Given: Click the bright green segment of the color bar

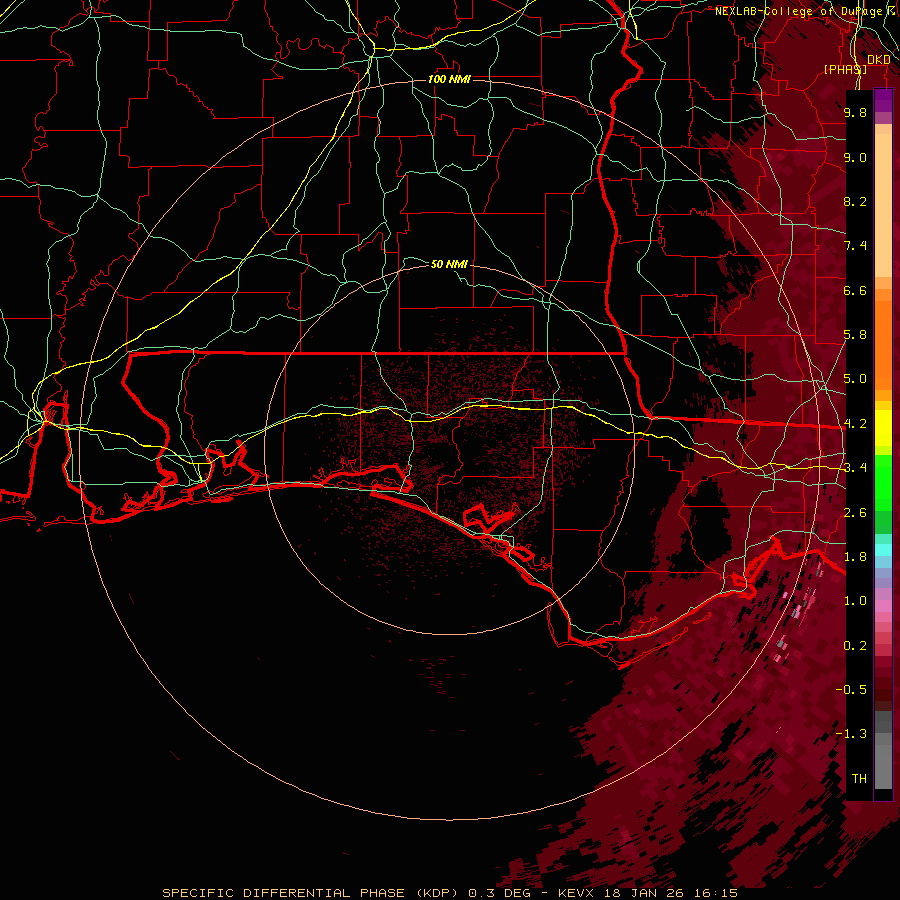Looking at the screenshot, I should [883, 484].
